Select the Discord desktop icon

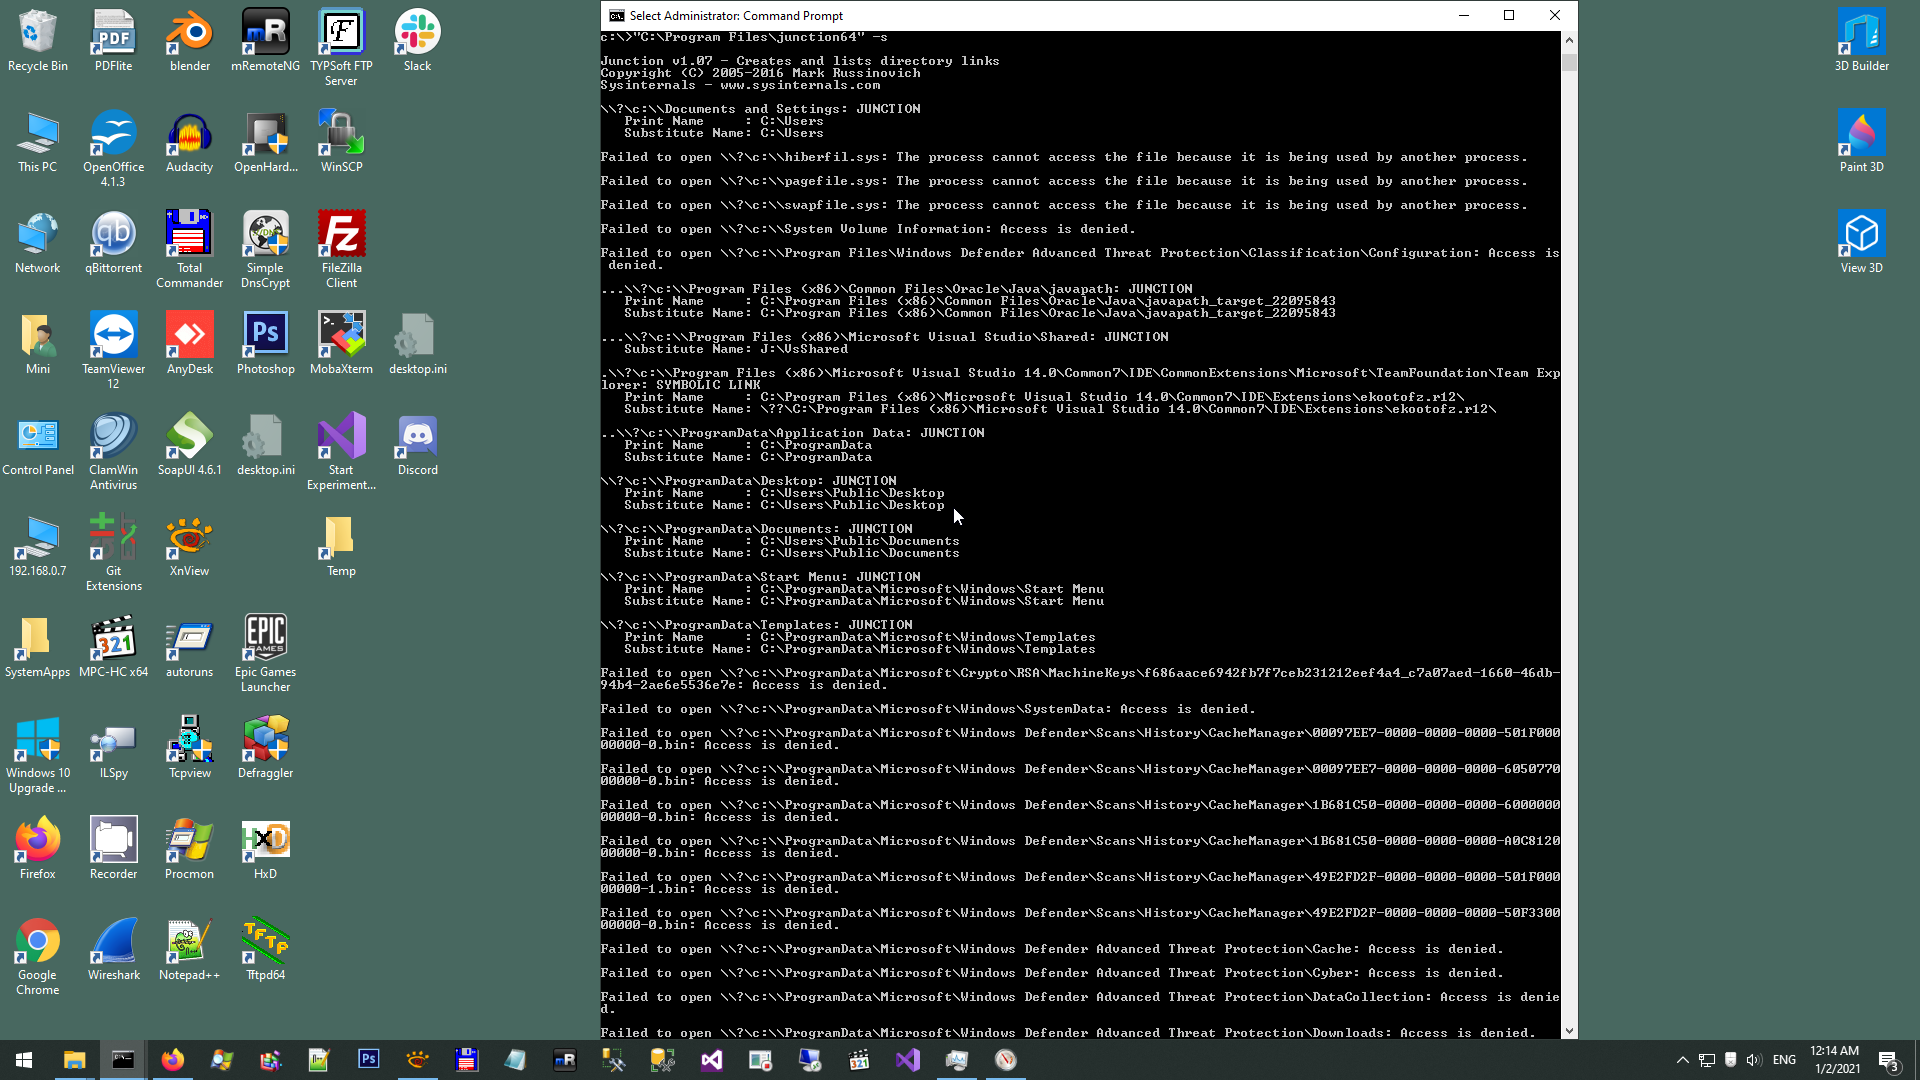pos(417,439)
